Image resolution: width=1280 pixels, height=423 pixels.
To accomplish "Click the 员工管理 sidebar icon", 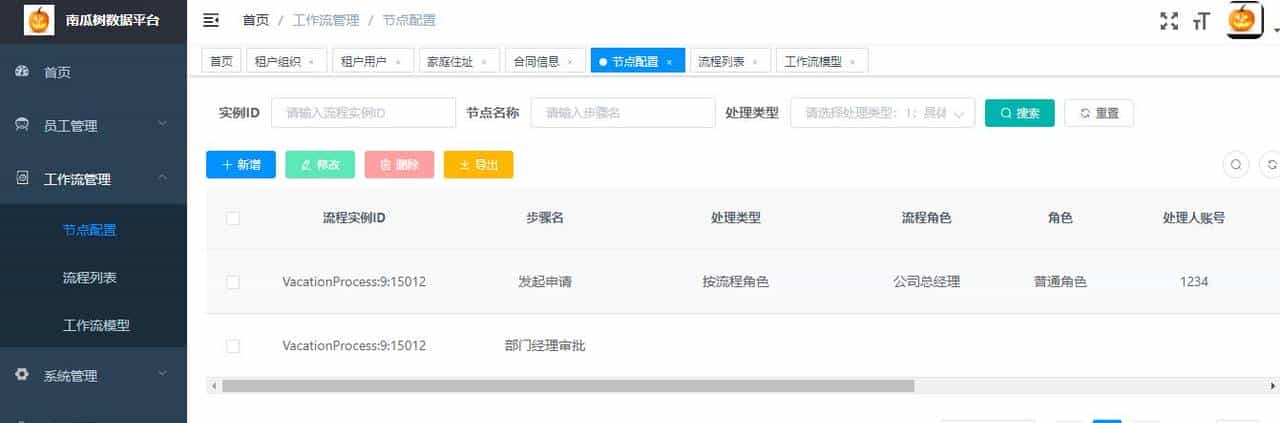I will tap(22, 125).
